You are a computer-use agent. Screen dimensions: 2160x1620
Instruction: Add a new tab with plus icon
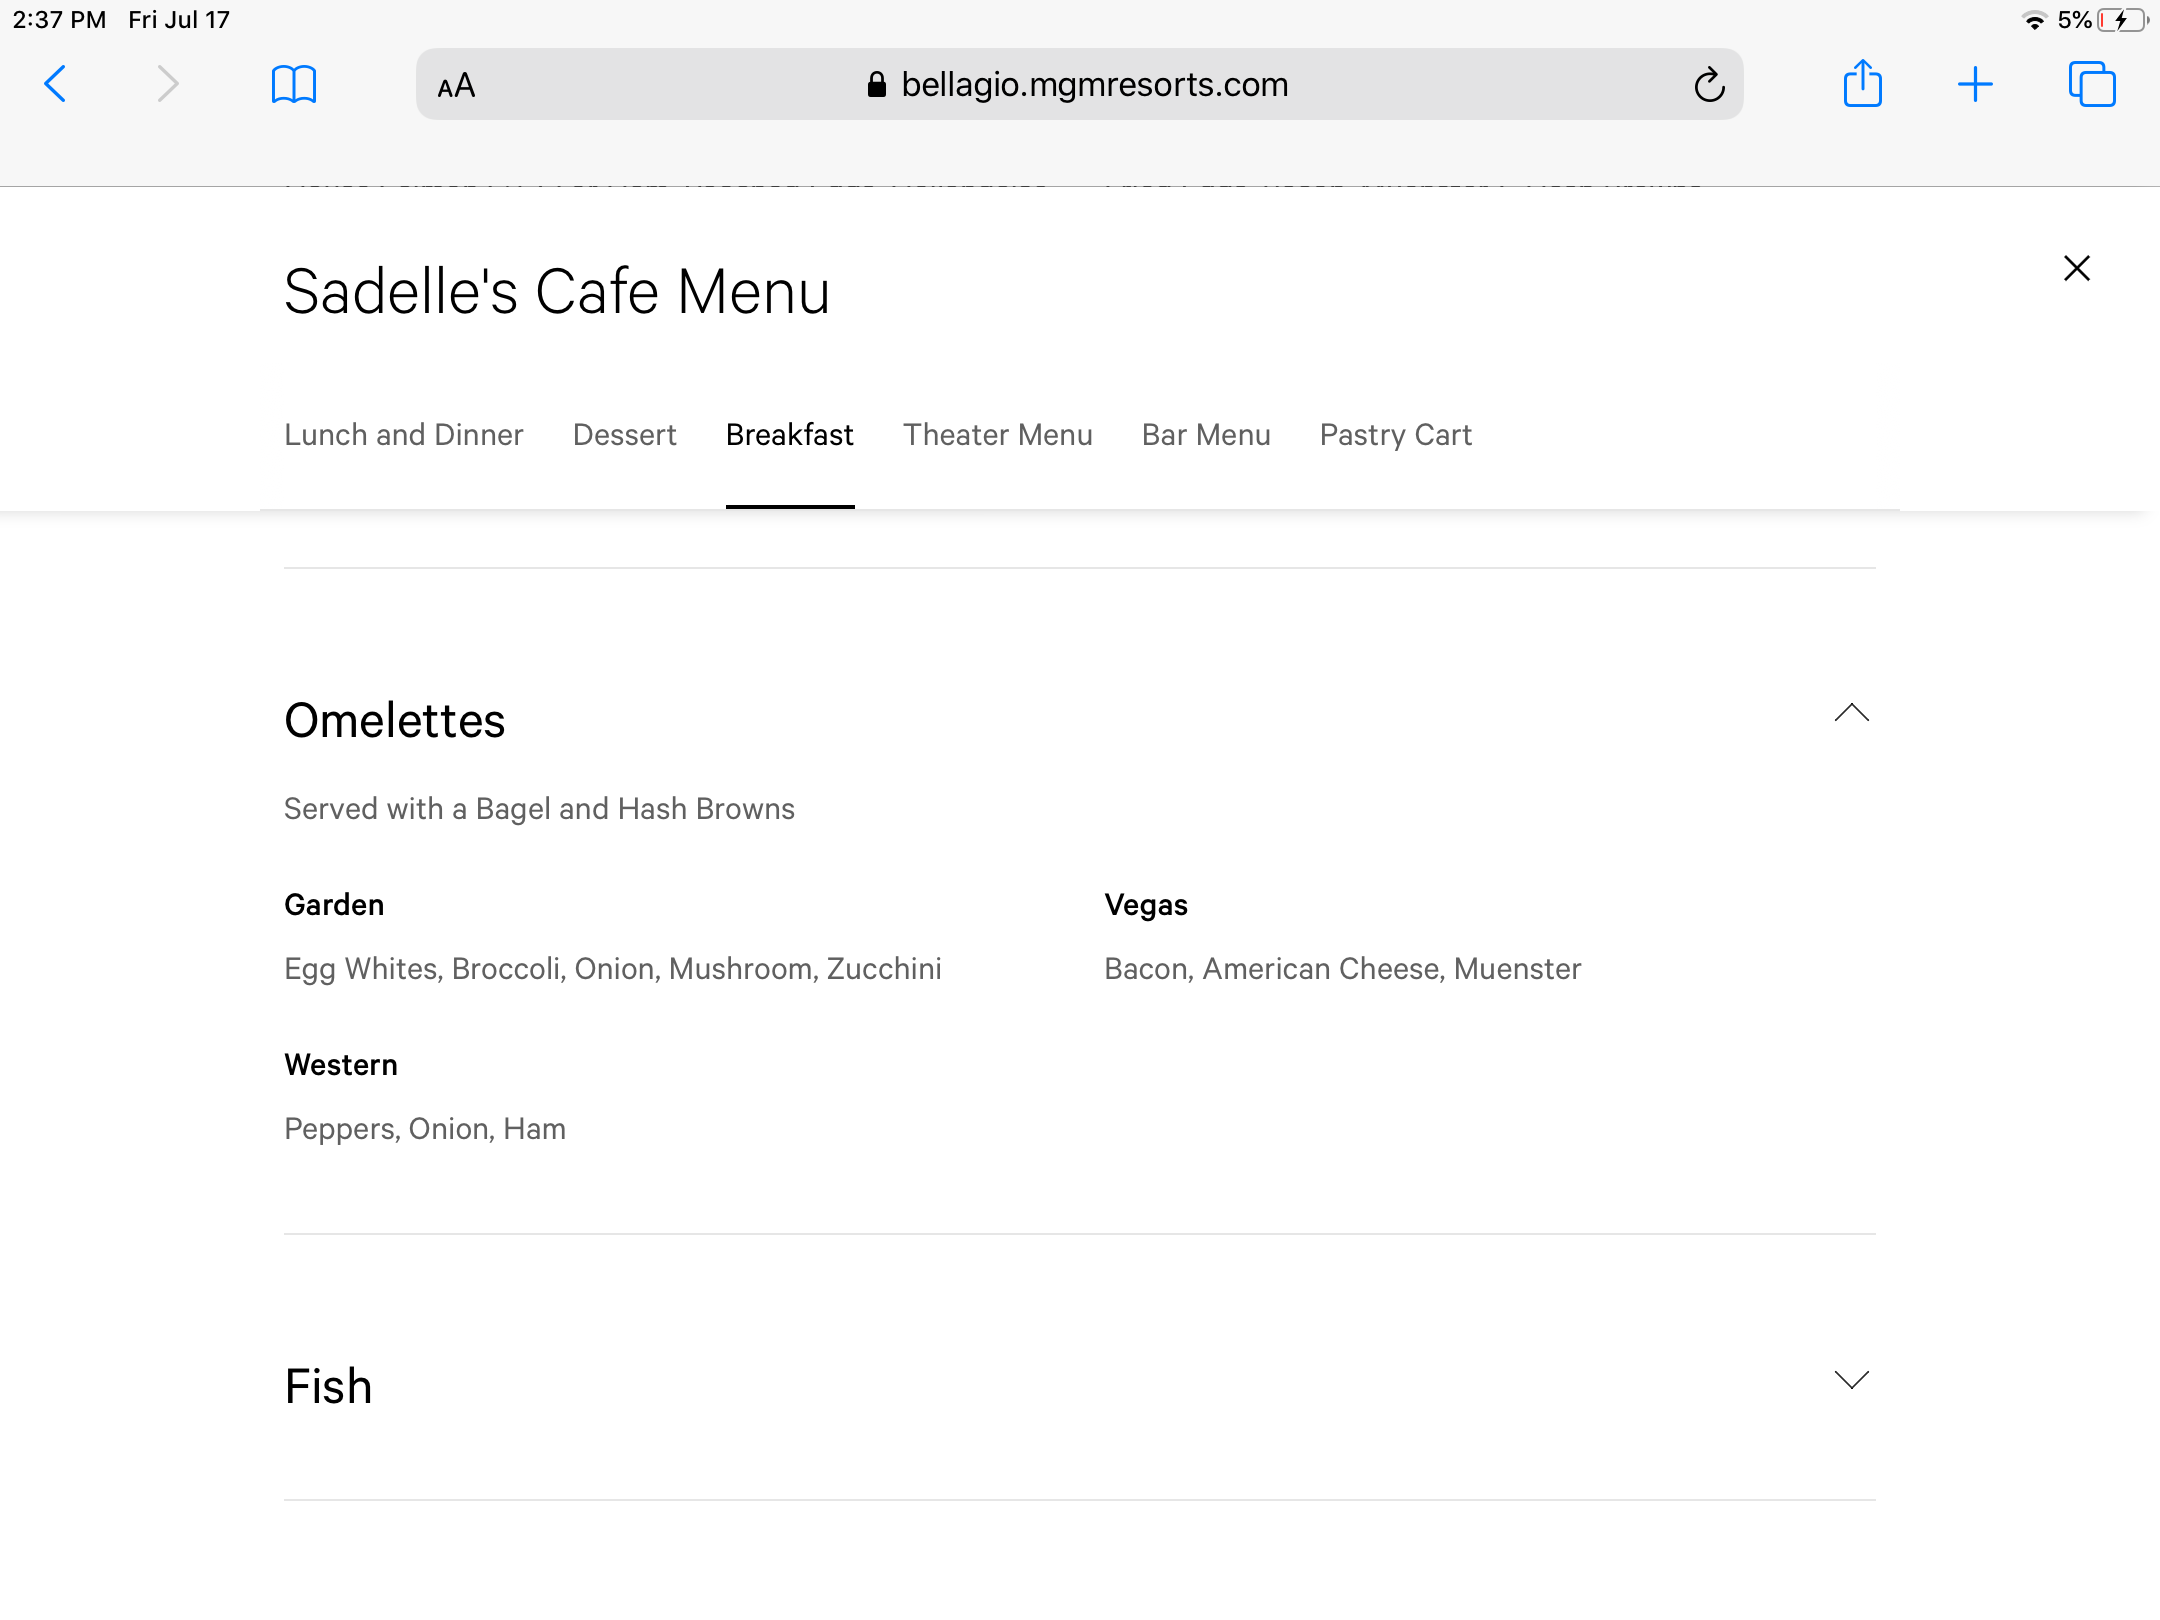[x=1975, y=85]
